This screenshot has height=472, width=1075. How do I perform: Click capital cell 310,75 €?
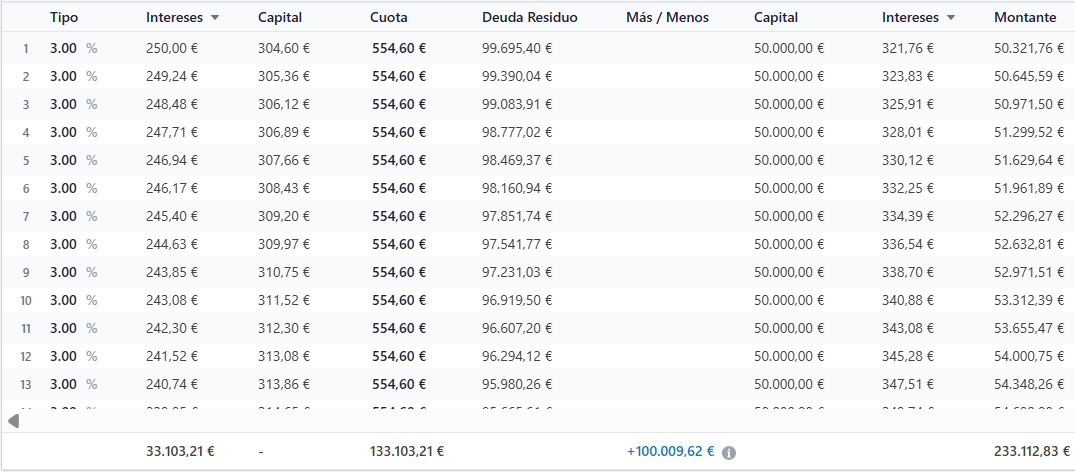[284, 272]
